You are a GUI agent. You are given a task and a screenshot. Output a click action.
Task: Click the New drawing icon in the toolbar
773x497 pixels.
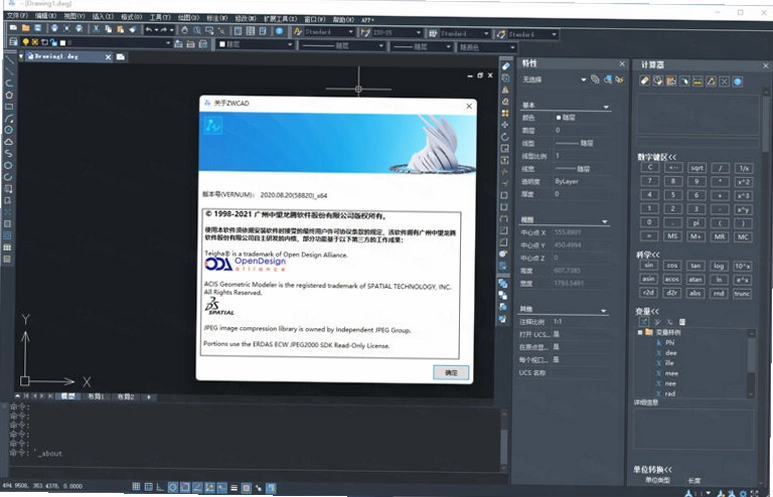pyautogui.click(x=13, y=29)
